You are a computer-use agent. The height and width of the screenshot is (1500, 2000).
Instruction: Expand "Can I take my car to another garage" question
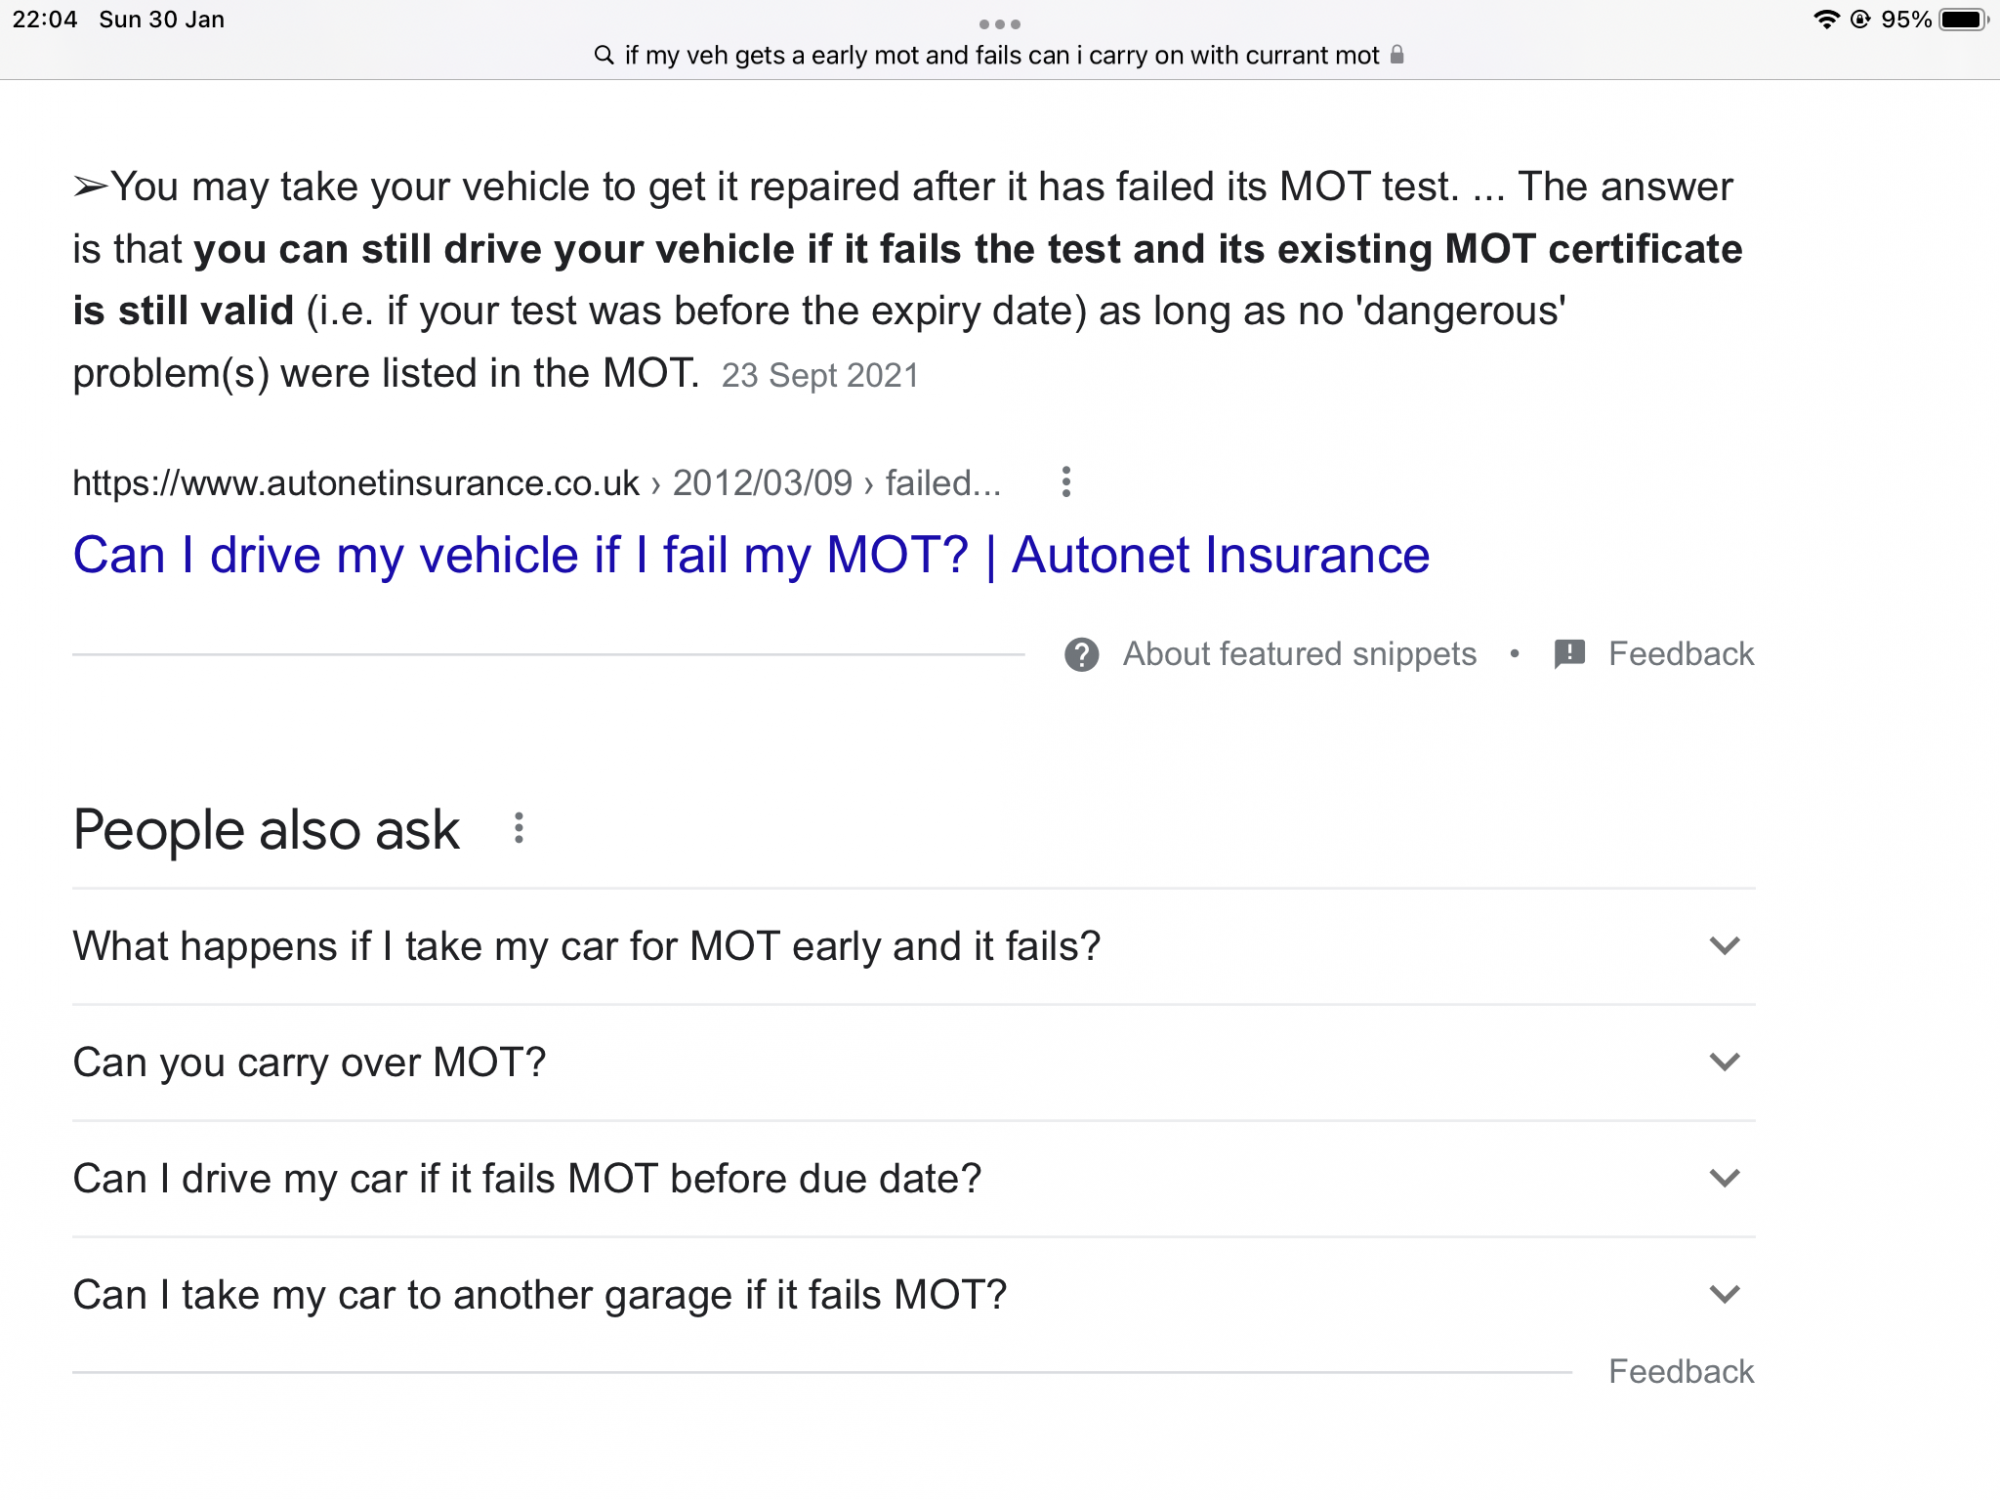tap(1724, 1294)
